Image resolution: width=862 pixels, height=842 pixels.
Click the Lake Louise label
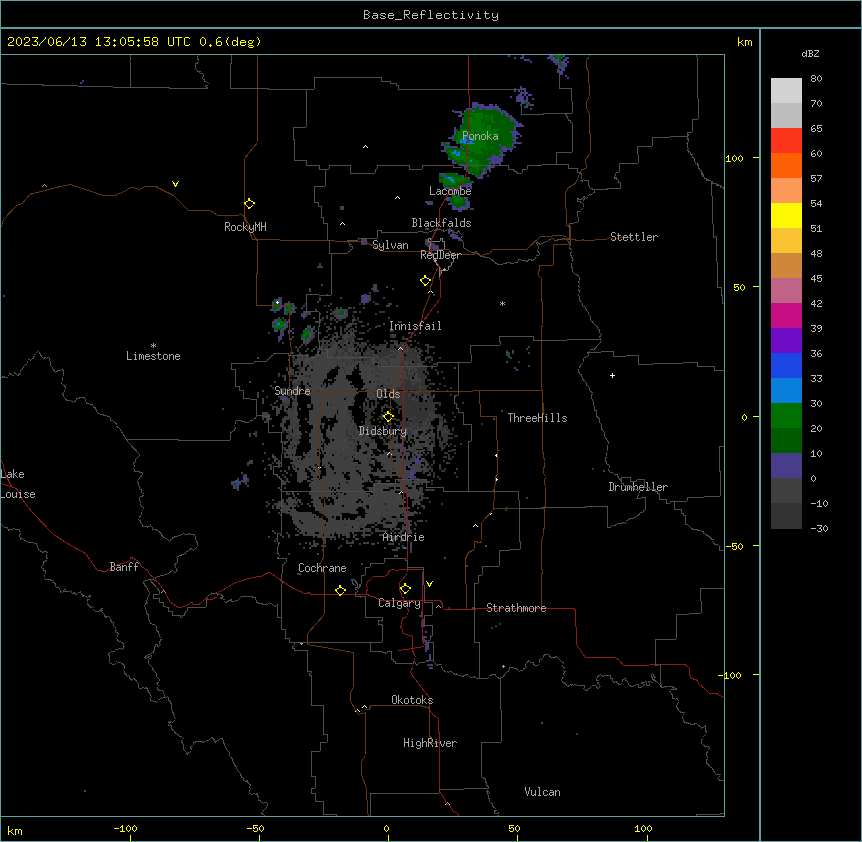(x=18, y=484)
